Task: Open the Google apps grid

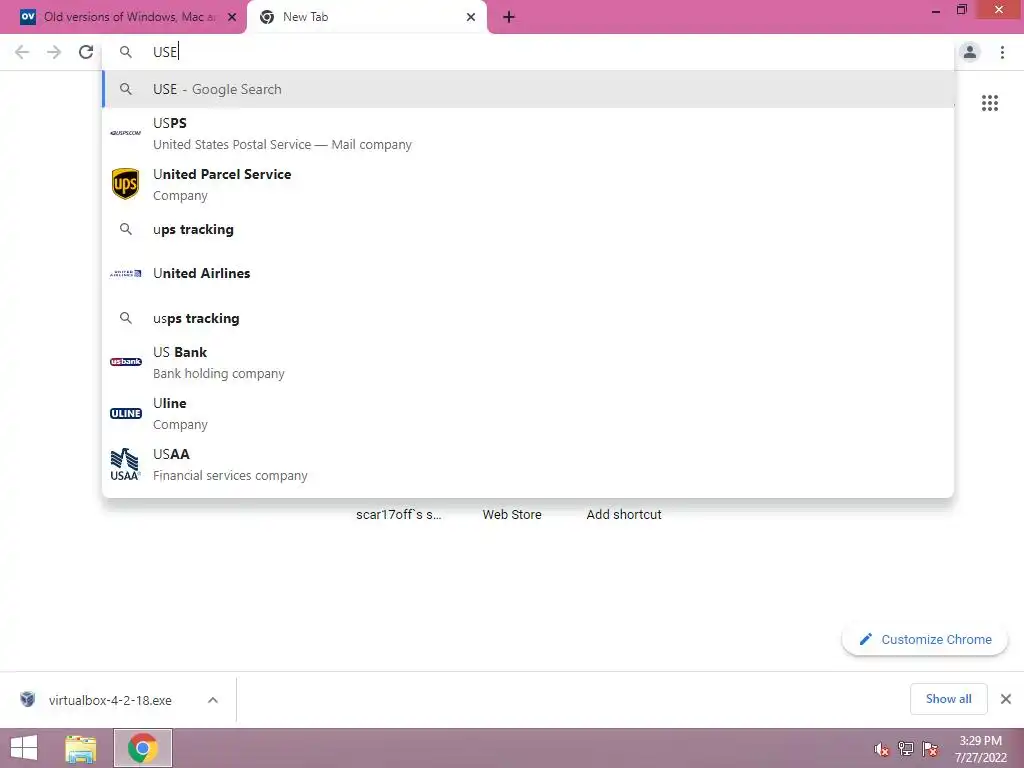Action: (x=989, y=103)
